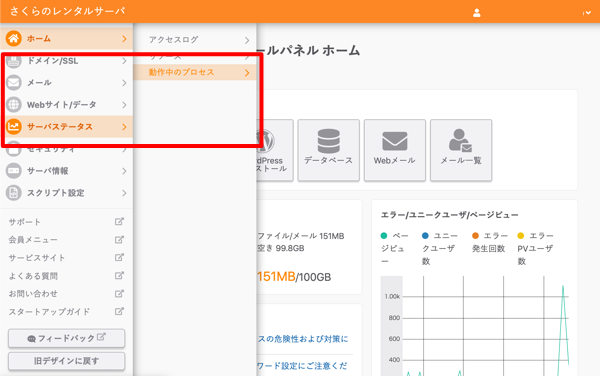Click news link about 危険性および対策

click(x=302, y=339)
